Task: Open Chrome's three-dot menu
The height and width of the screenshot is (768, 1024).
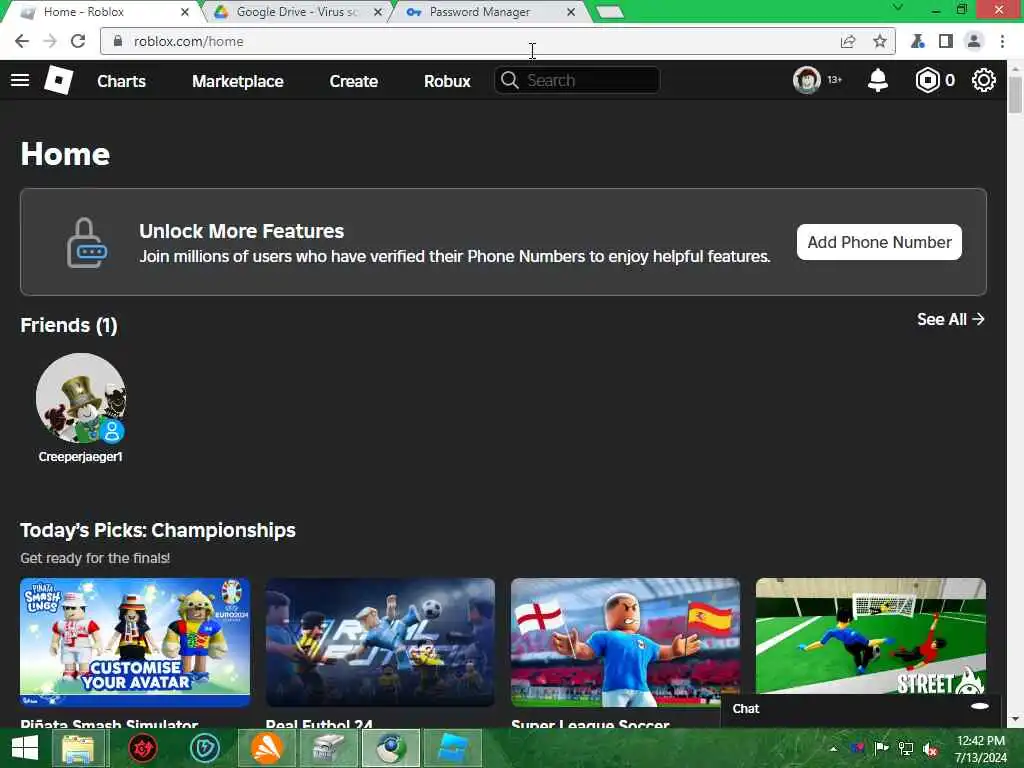Action: click(1002, 41)
